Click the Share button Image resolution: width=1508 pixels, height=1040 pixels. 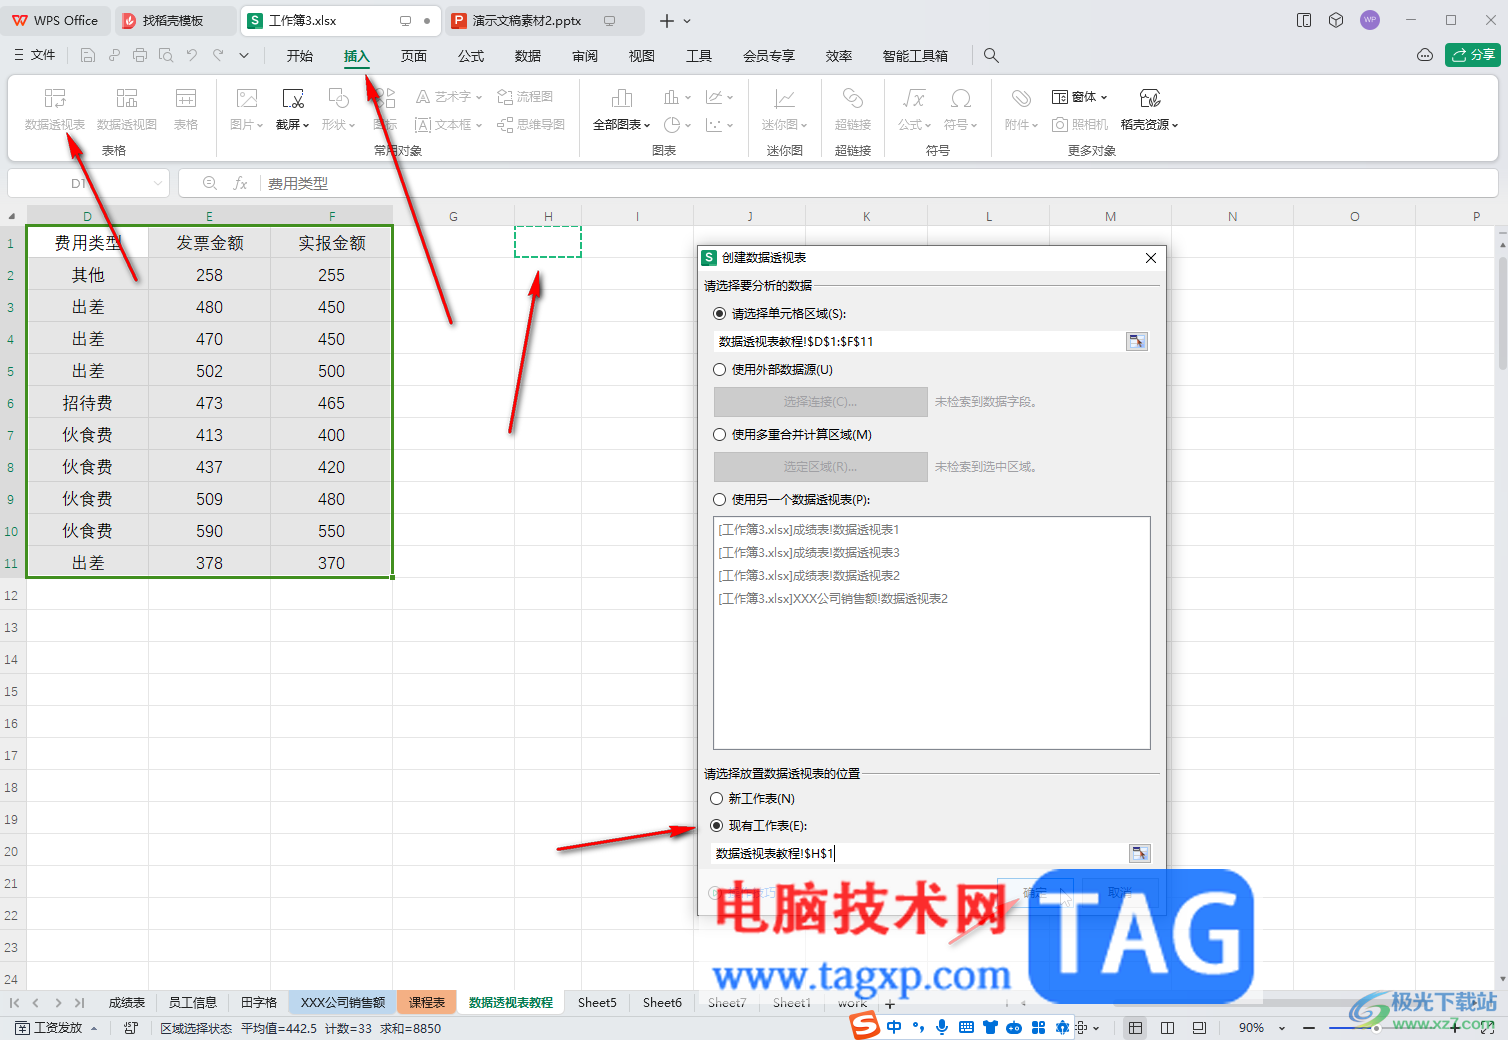pos(1472,55)
